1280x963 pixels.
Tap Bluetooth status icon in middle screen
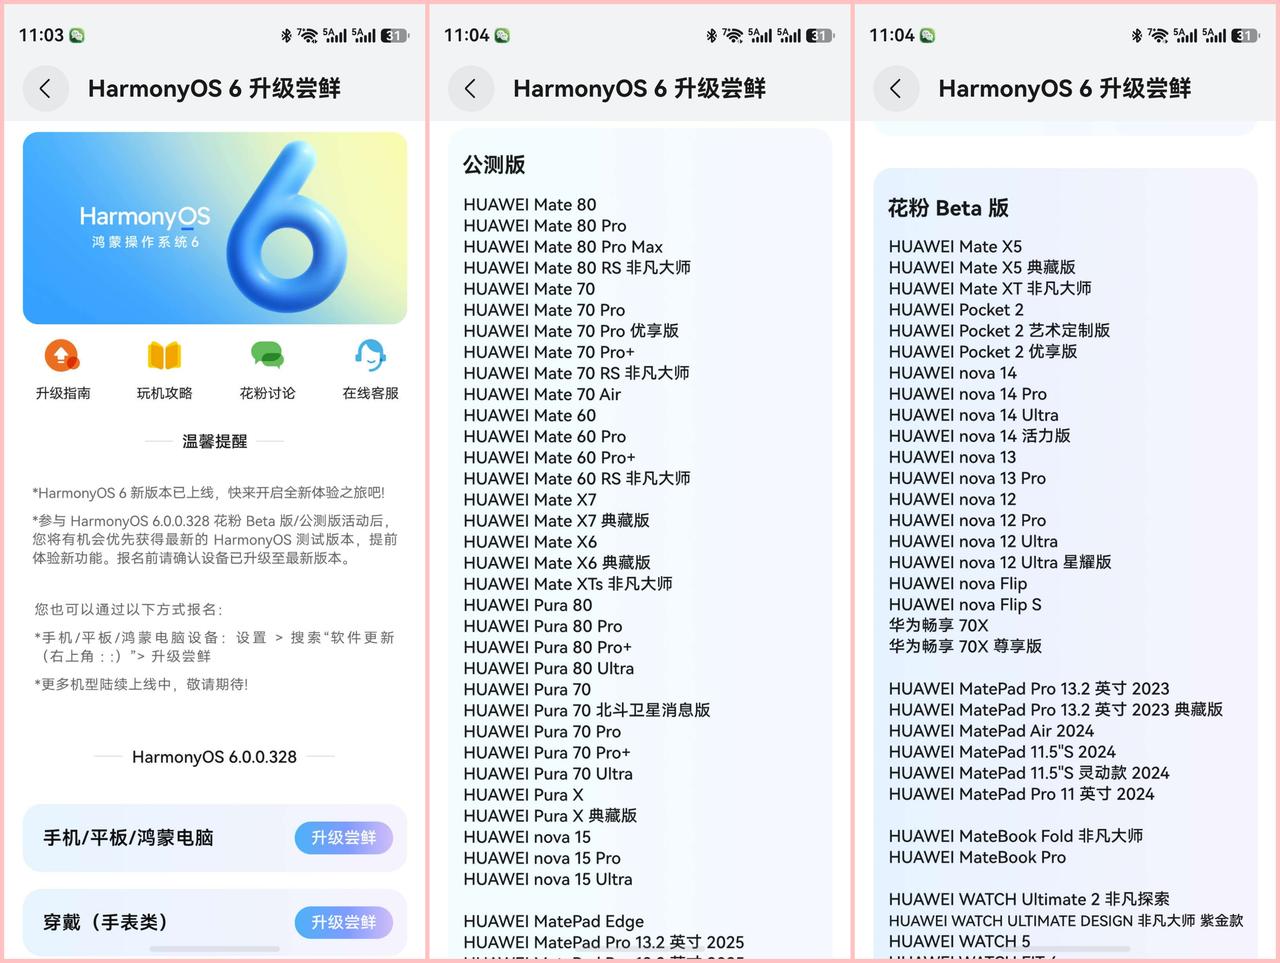point(711,35)
